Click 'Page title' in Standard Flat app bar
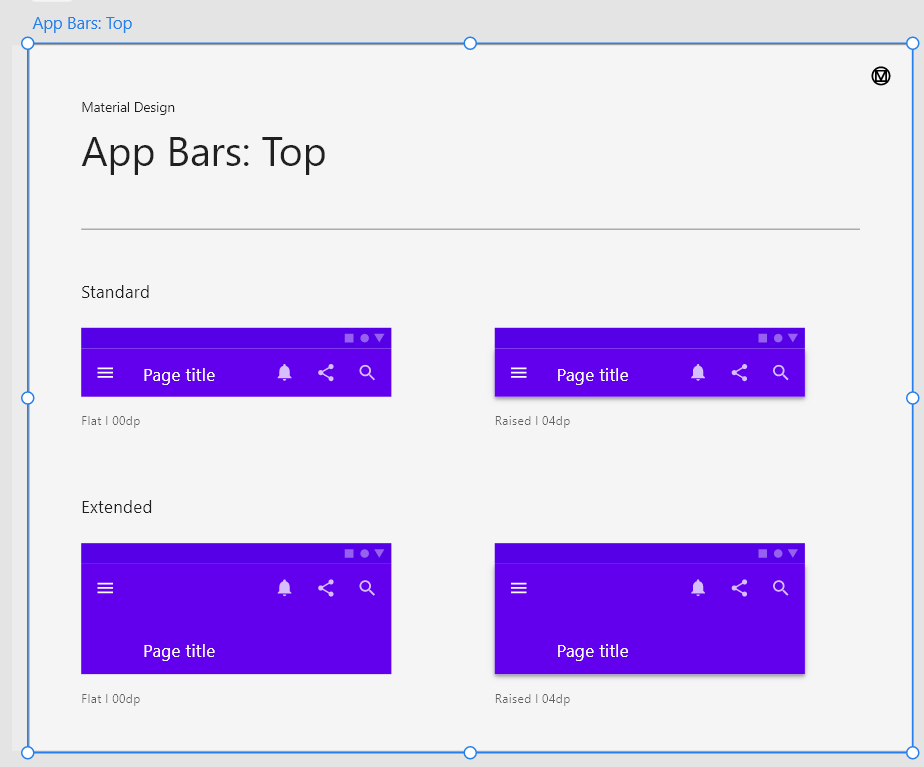 pos(179,375)
